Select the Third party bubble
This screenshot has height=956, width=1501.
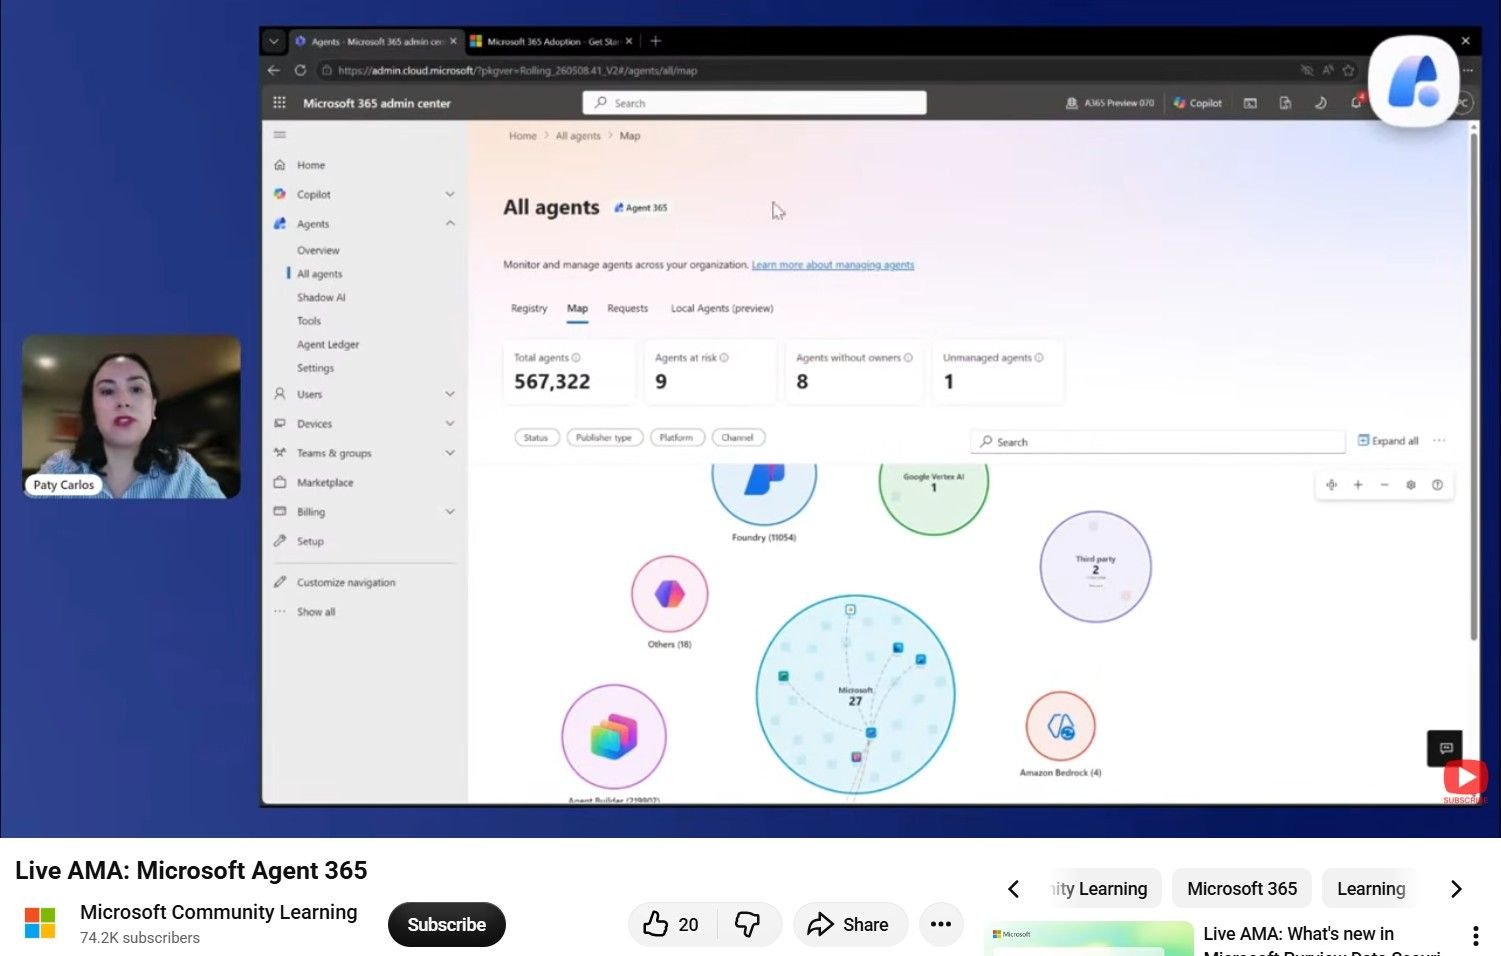(x=1096, y=567)
